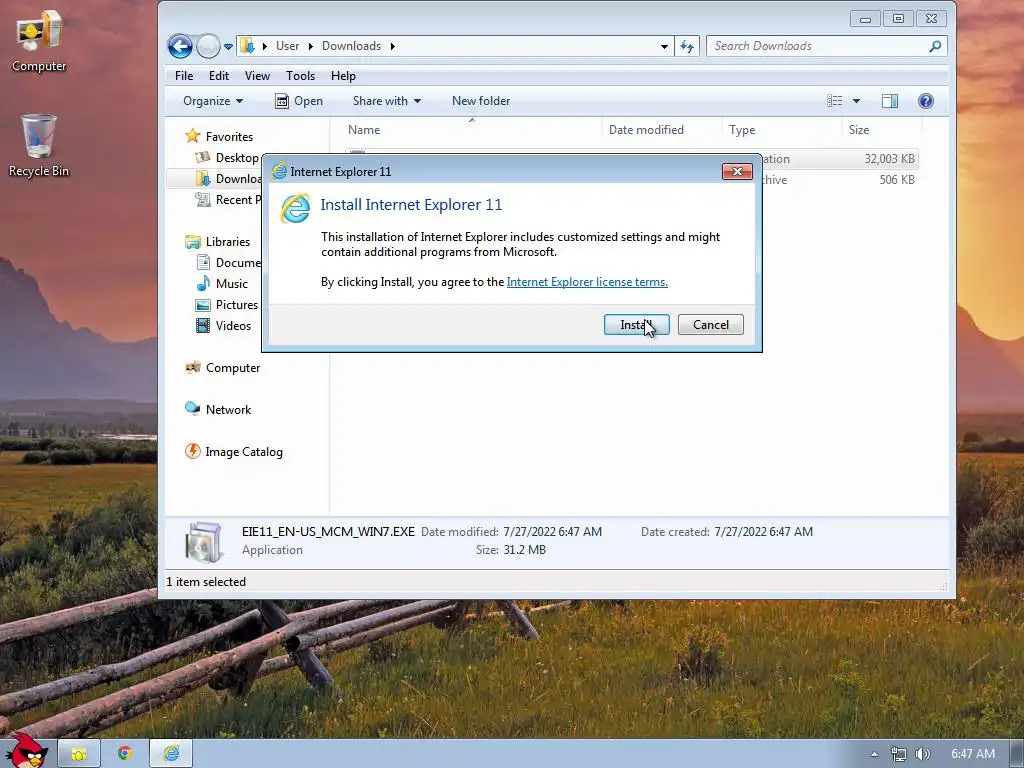Click the search magnifier icon
This screenshot has width=1024, height=768.
point(935,46)
